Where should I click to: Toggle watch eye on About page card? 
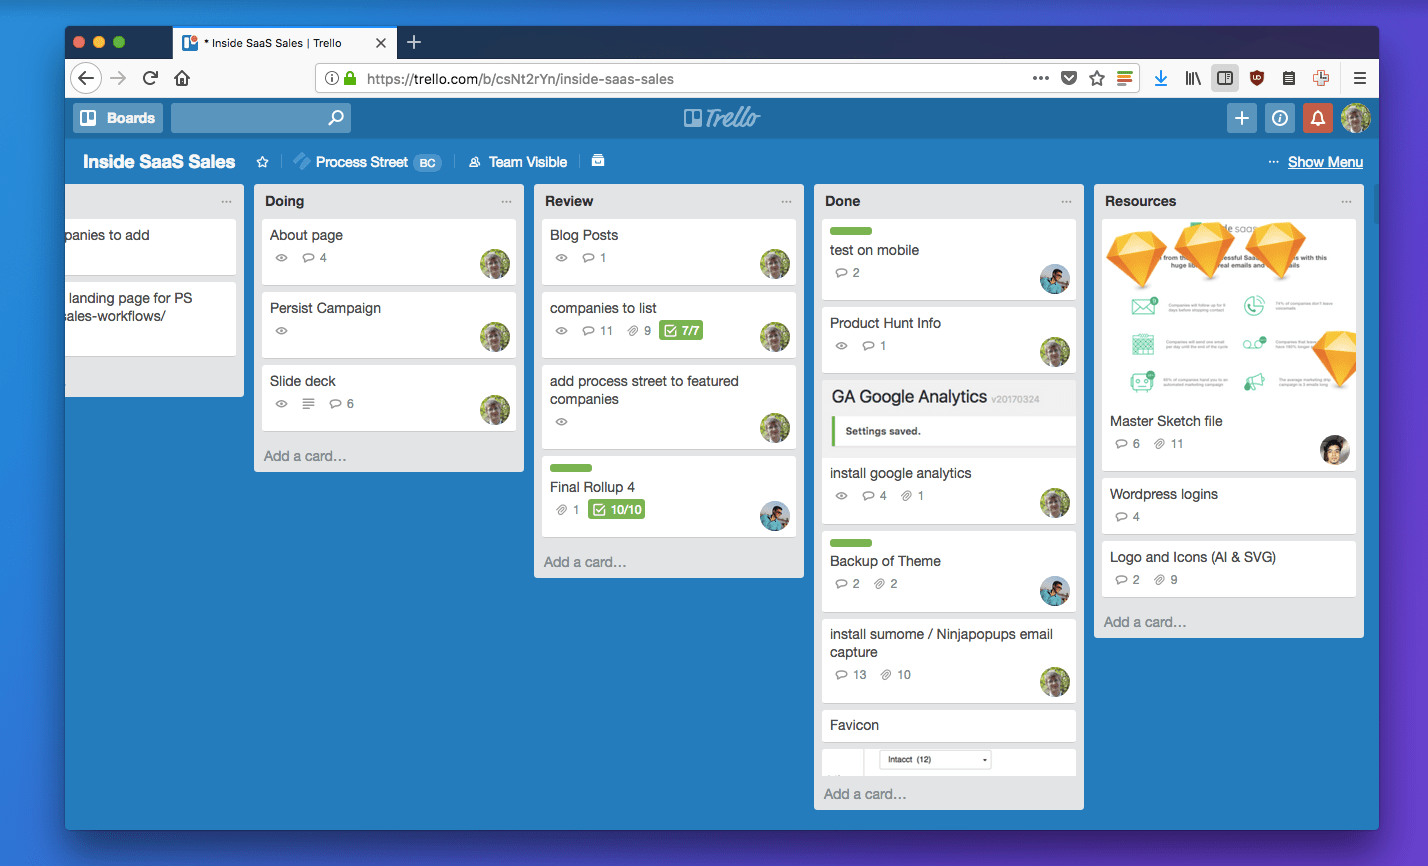click(281, 258)
